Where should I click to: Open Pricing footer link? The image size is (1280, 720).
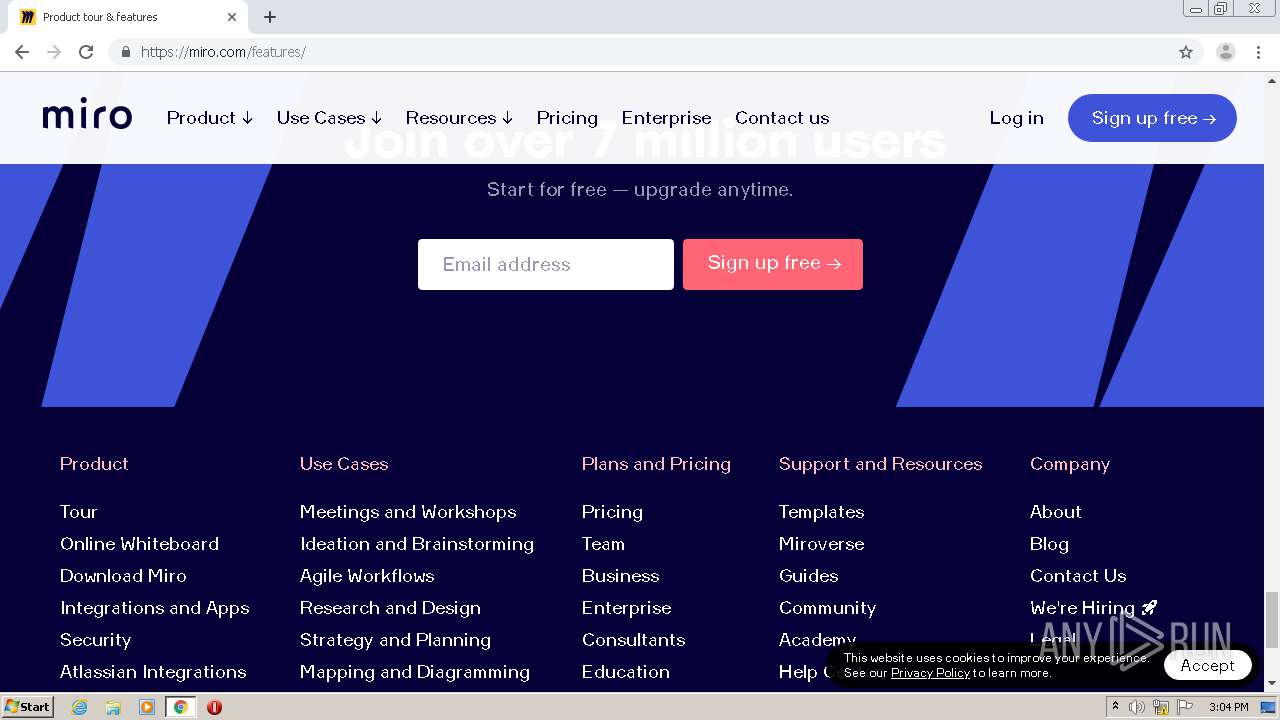click(612, 512)
